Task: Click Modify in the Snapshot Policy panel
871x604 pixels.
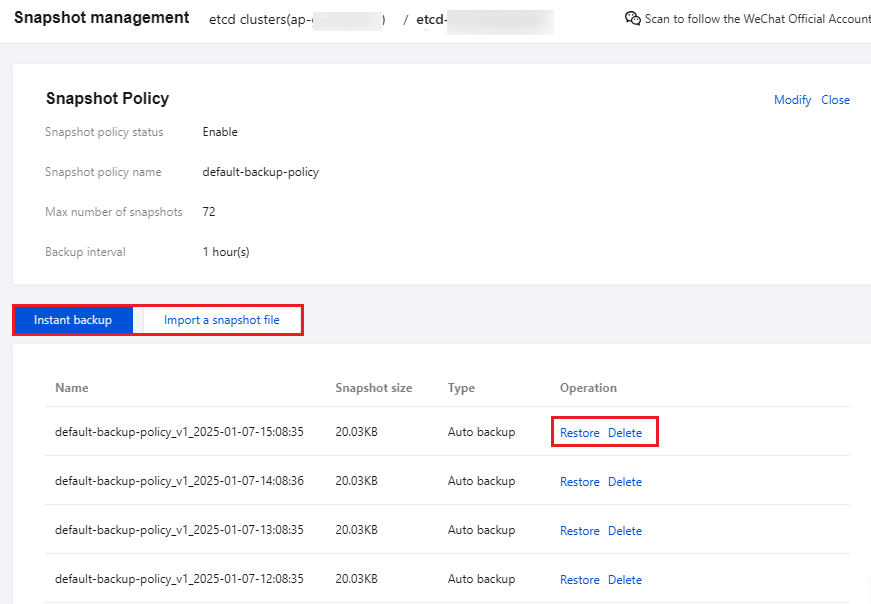Action: (792, 100)
